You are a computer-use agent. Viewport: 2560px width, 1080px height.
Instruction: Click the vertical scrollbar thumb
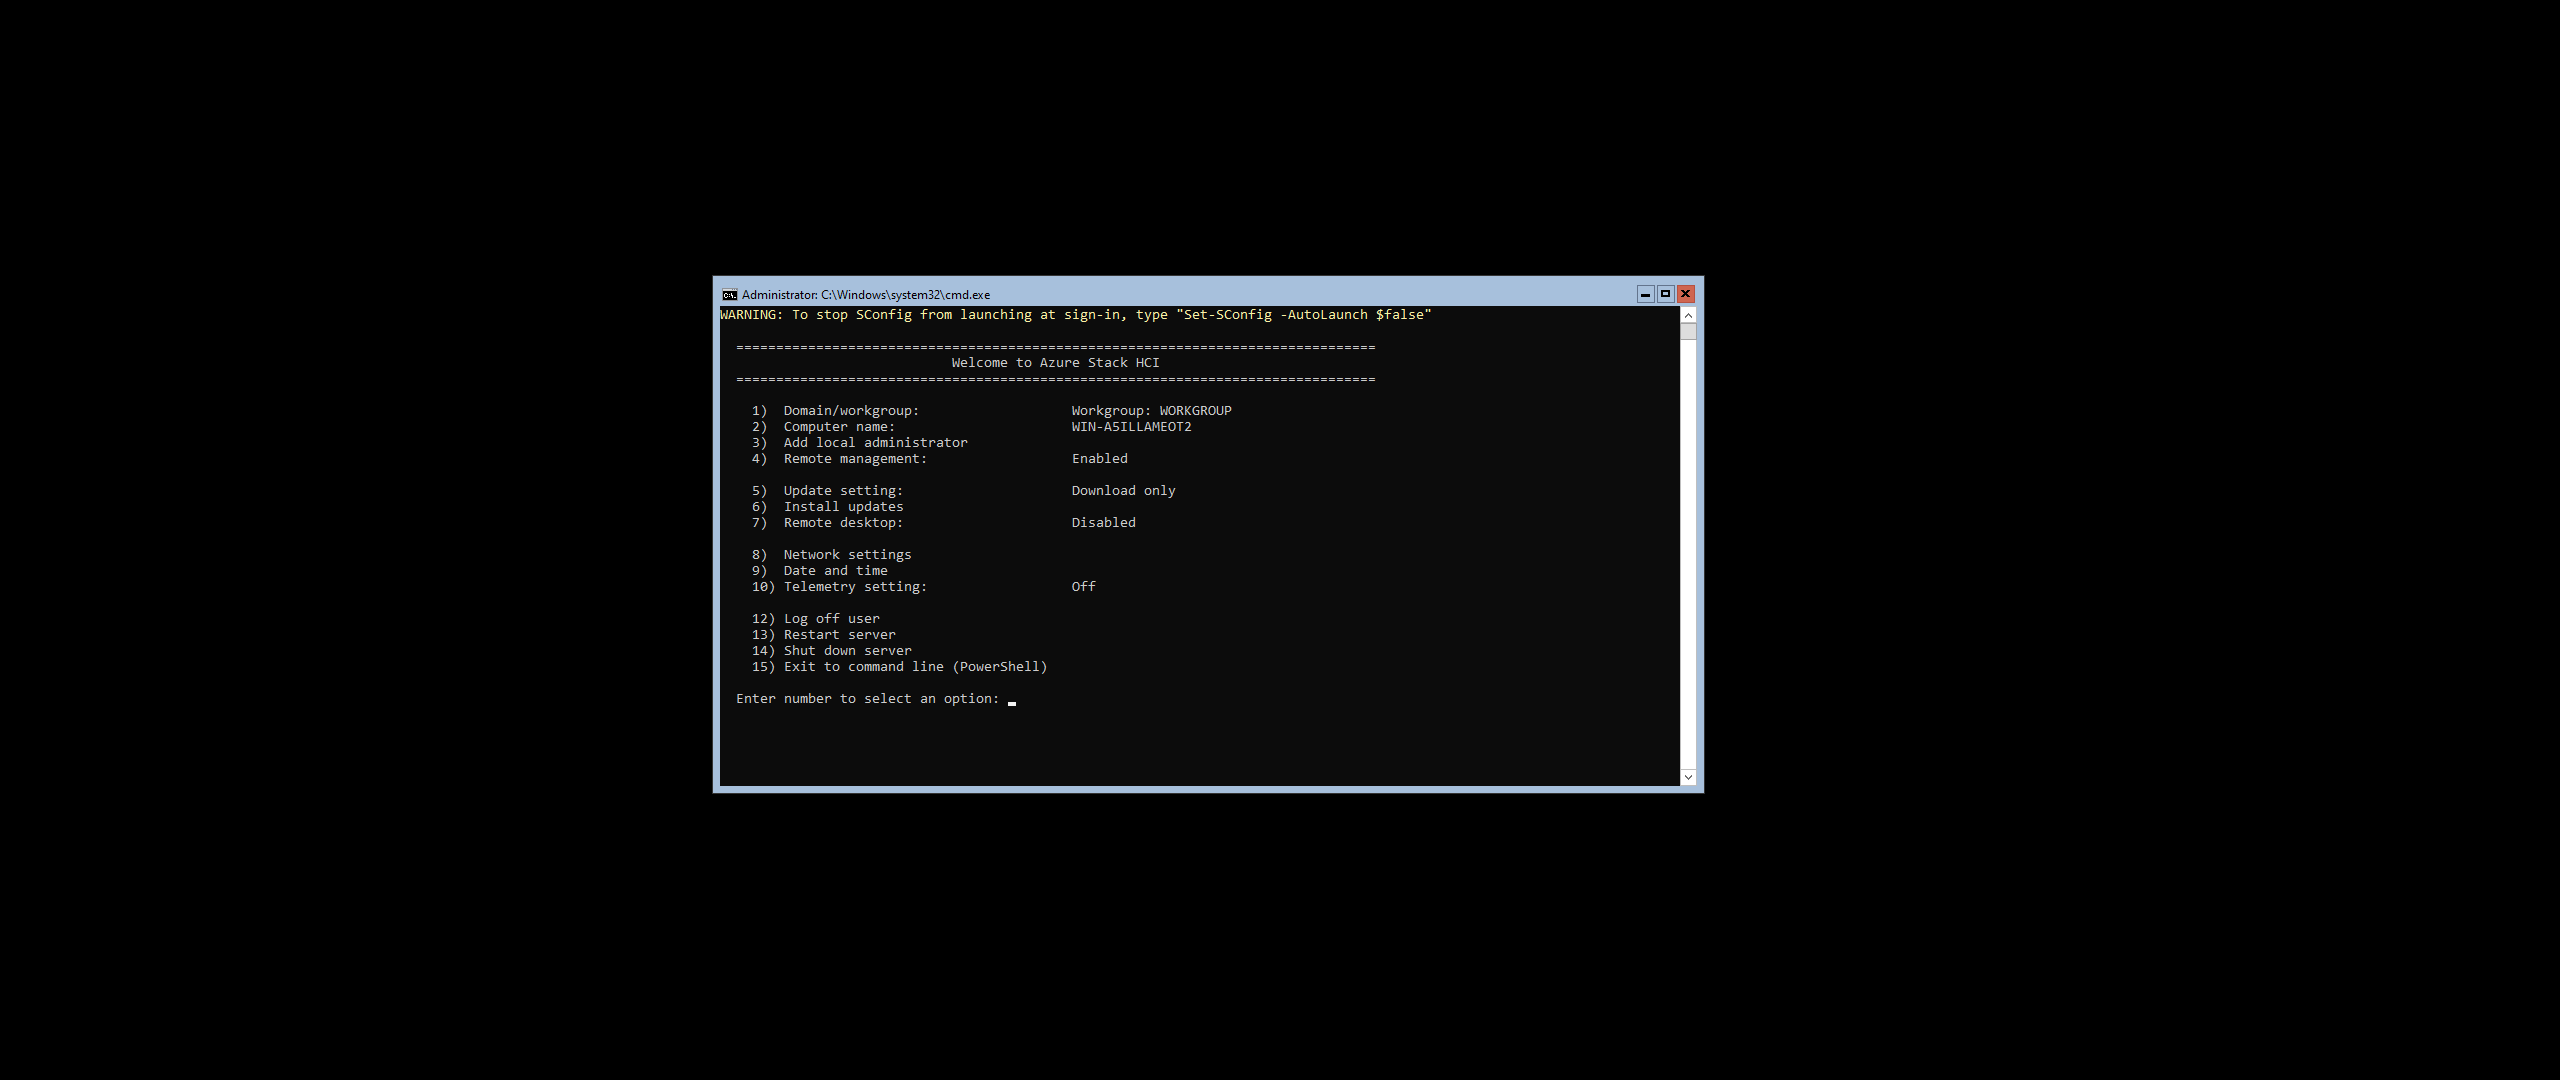[1688, 332]
